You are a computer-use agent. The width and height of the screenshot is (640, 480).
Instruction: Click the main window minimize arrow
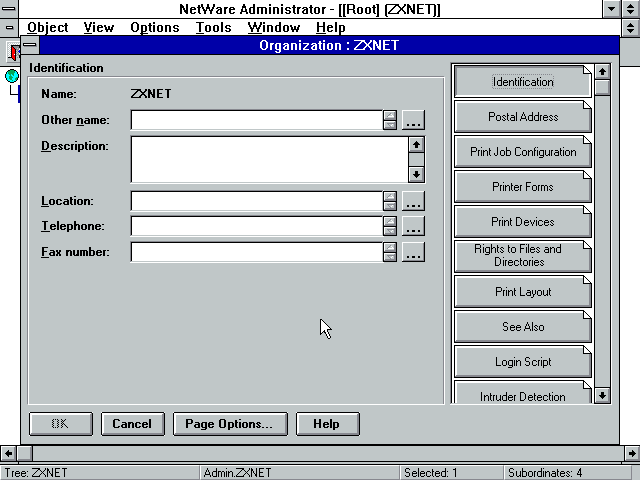tap(611, 9)
